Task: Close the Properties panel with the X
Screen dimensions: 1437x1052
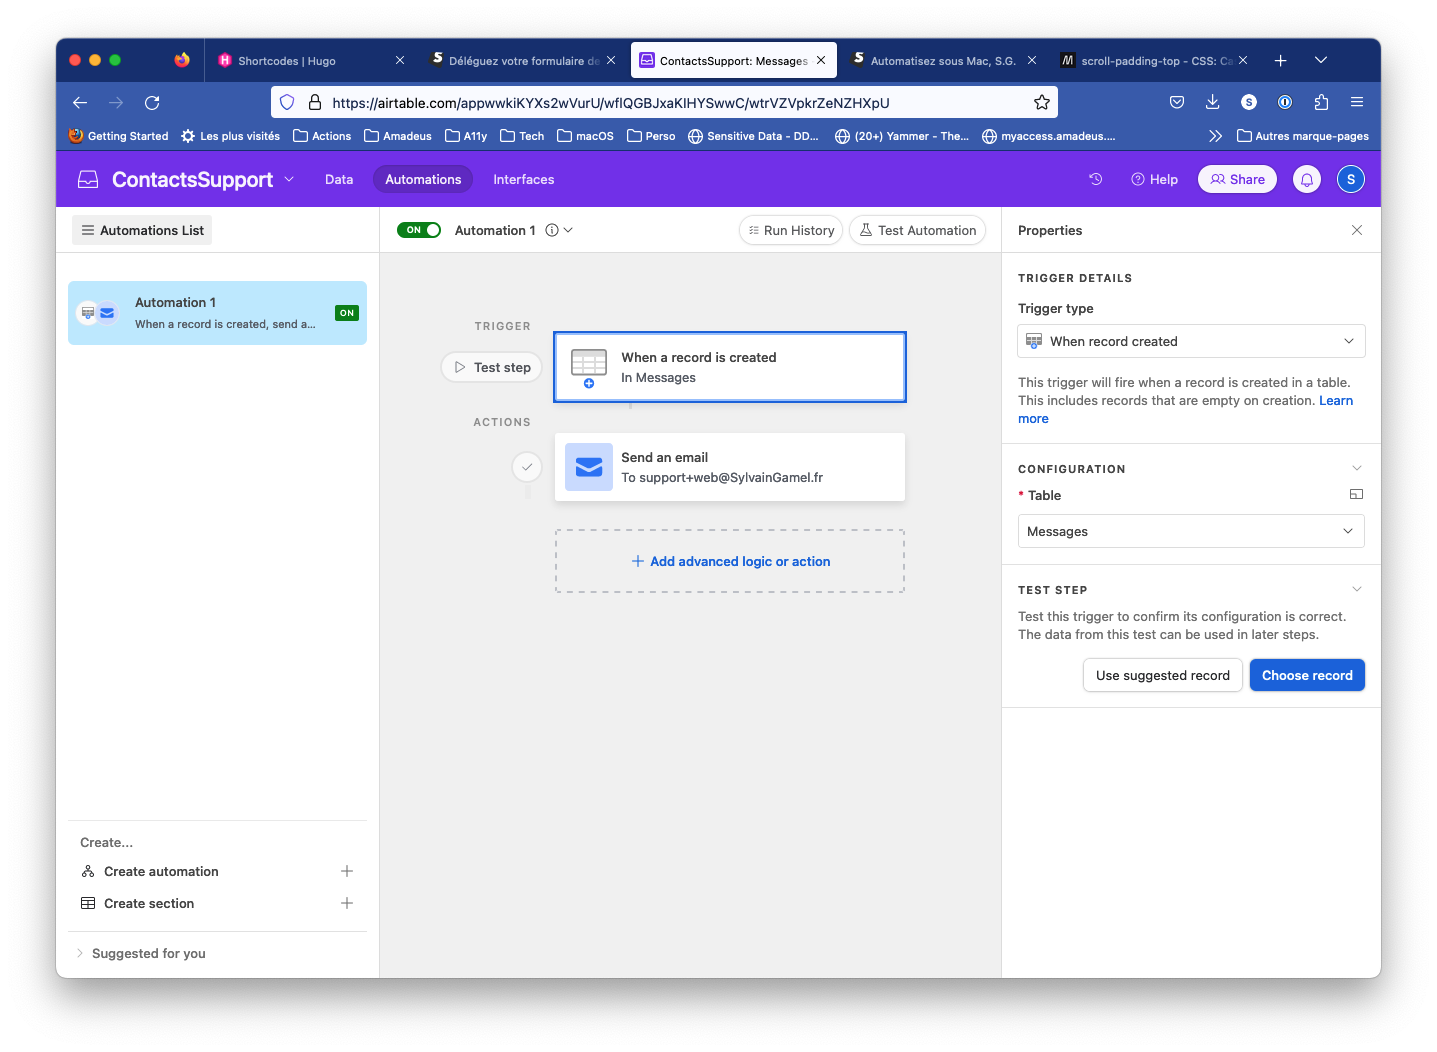Action: (1357, 230)
